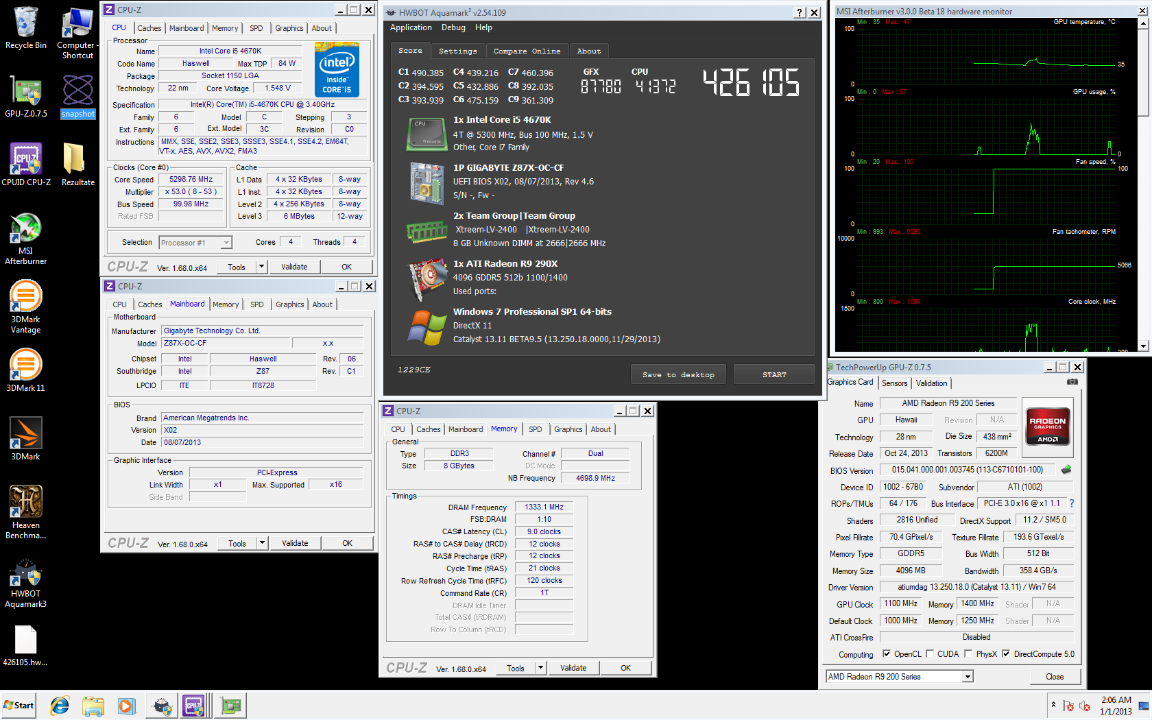Image resolution: width=1152 pixels, height=720 pixels.
Task: Select the 426105.hw file on the desktop
Action: (x=26, y=646)
